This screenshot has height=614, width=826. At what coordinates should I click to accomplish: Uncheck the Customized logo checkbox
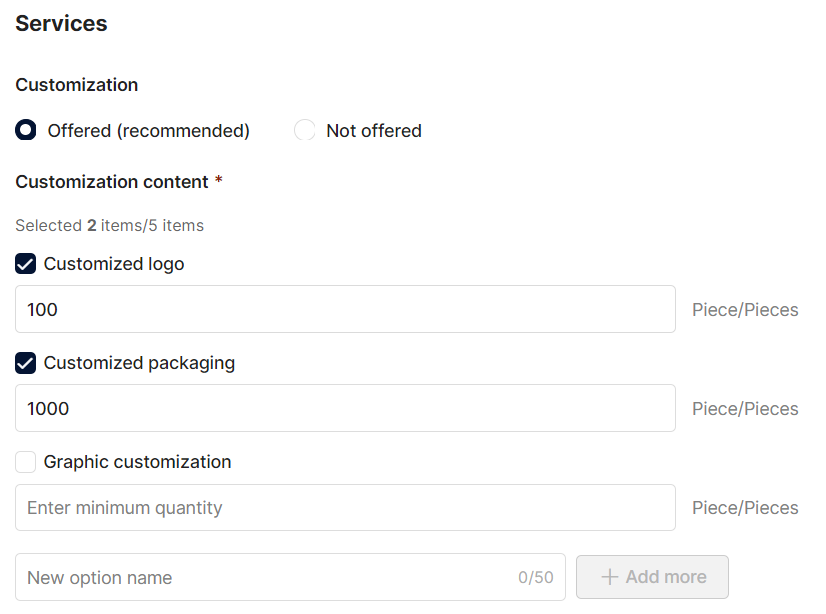(25, 264)
